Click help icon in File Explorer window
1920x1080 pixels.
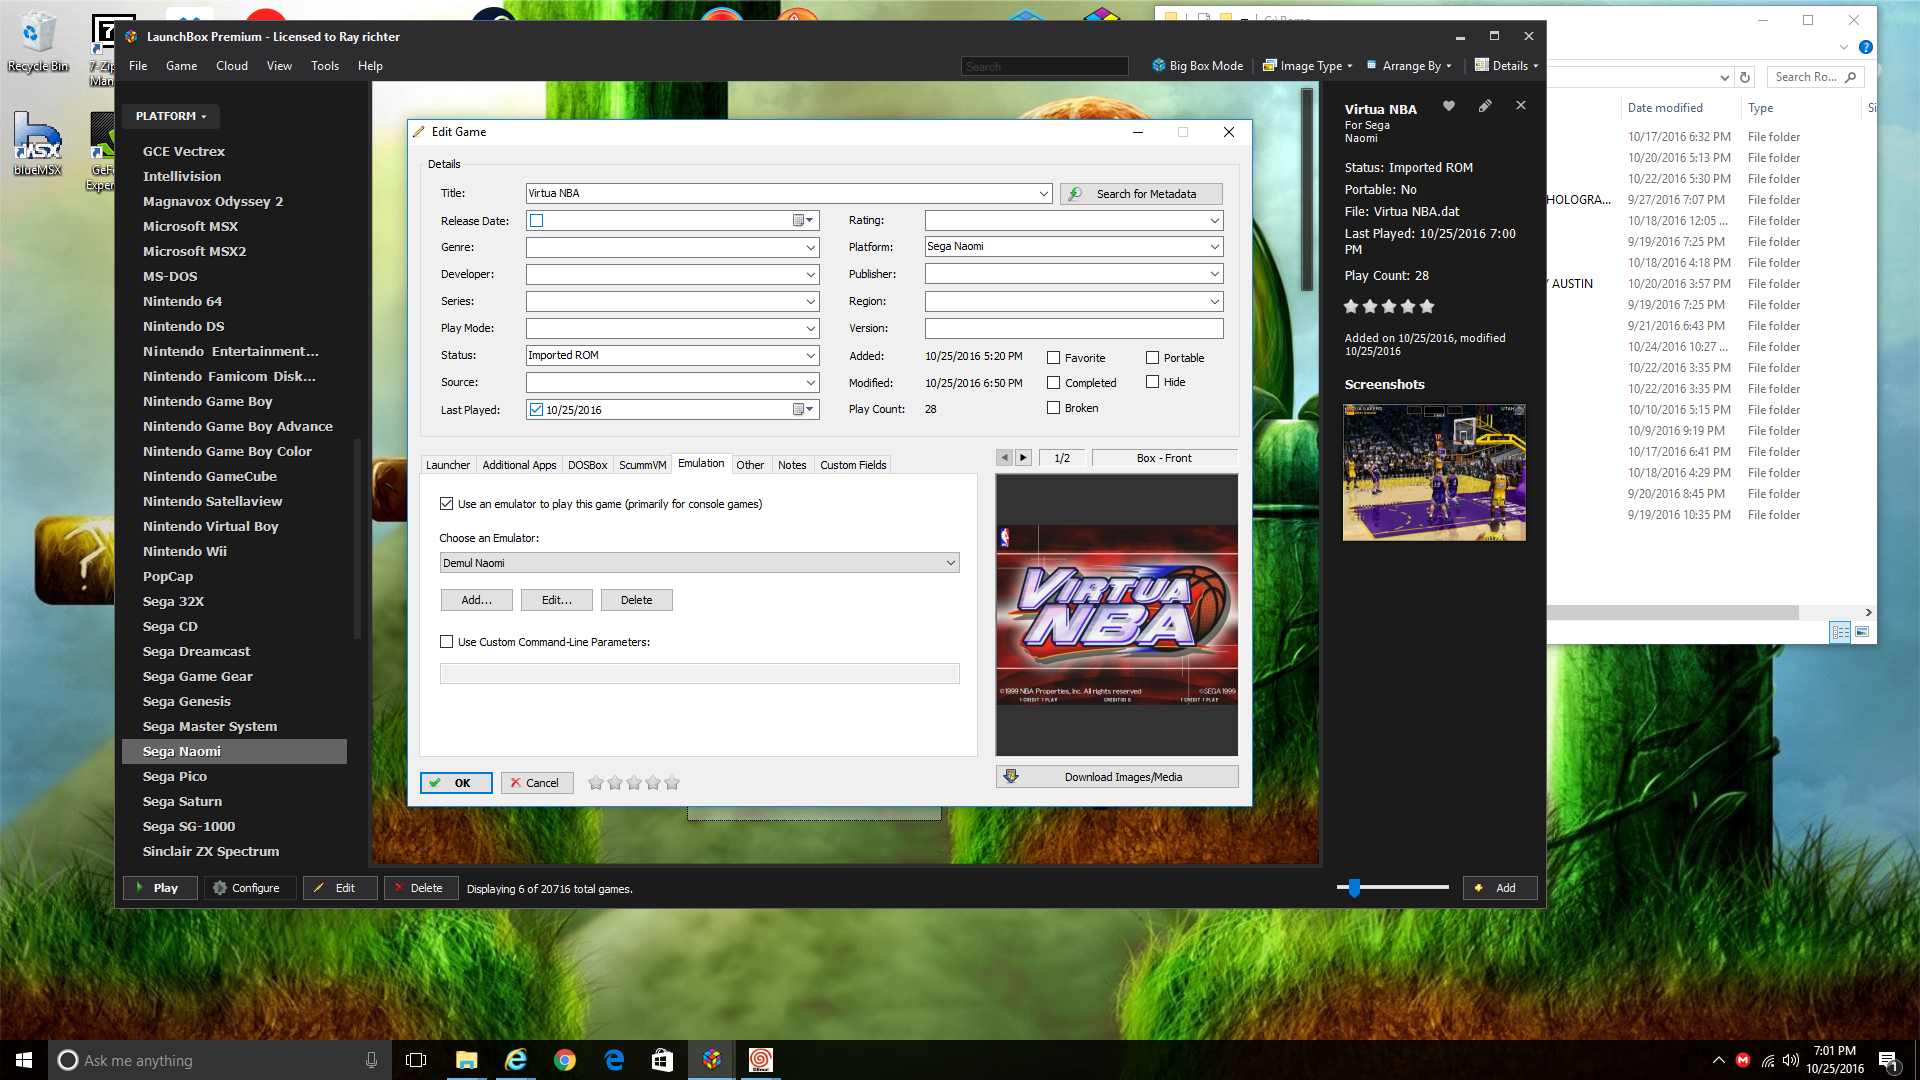click(x=1865, y=47)
